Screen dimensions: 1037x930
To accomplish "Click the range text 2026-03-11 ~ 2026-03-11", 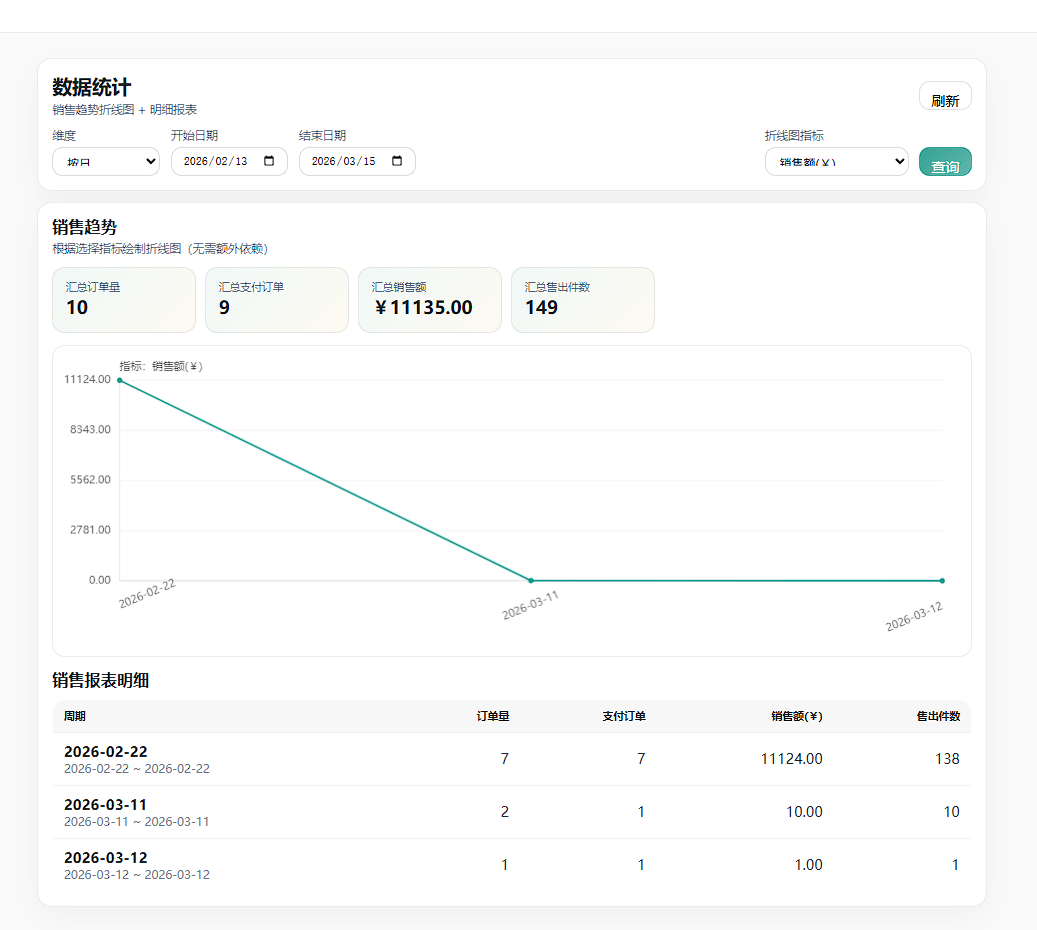I will tap(136, 822).
